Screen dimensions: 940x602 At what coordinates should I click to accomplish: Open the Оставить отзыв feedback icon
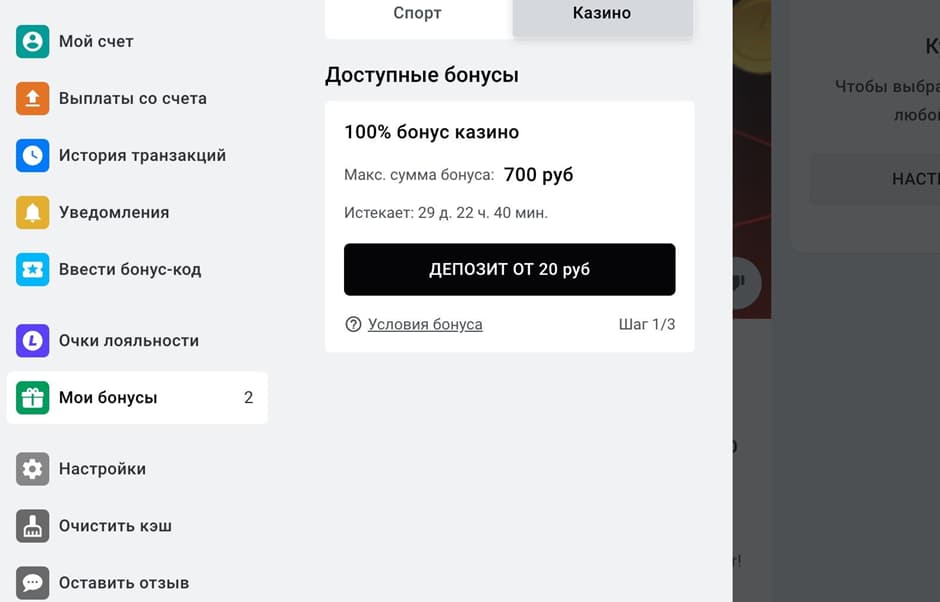tap(31, 582)
